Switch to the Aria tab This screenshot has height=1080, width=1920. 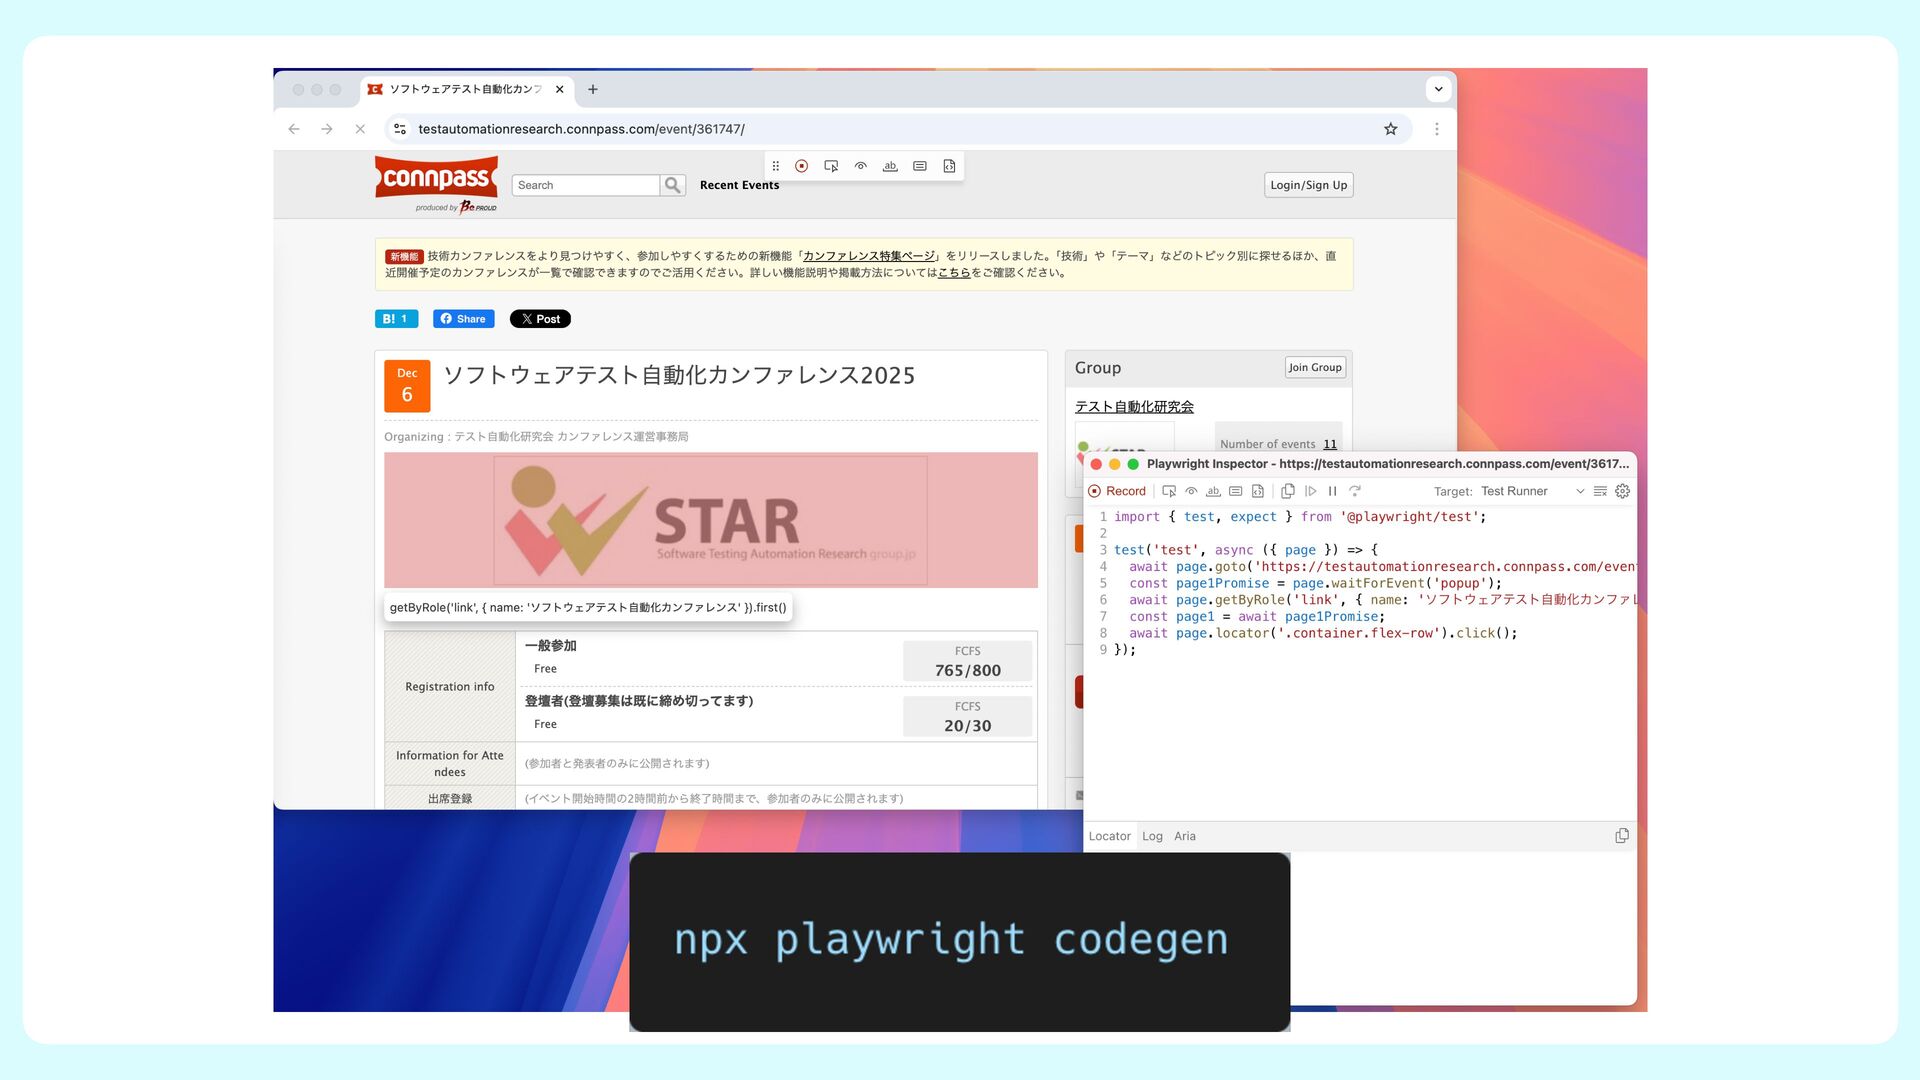[x=1185, y=836]
